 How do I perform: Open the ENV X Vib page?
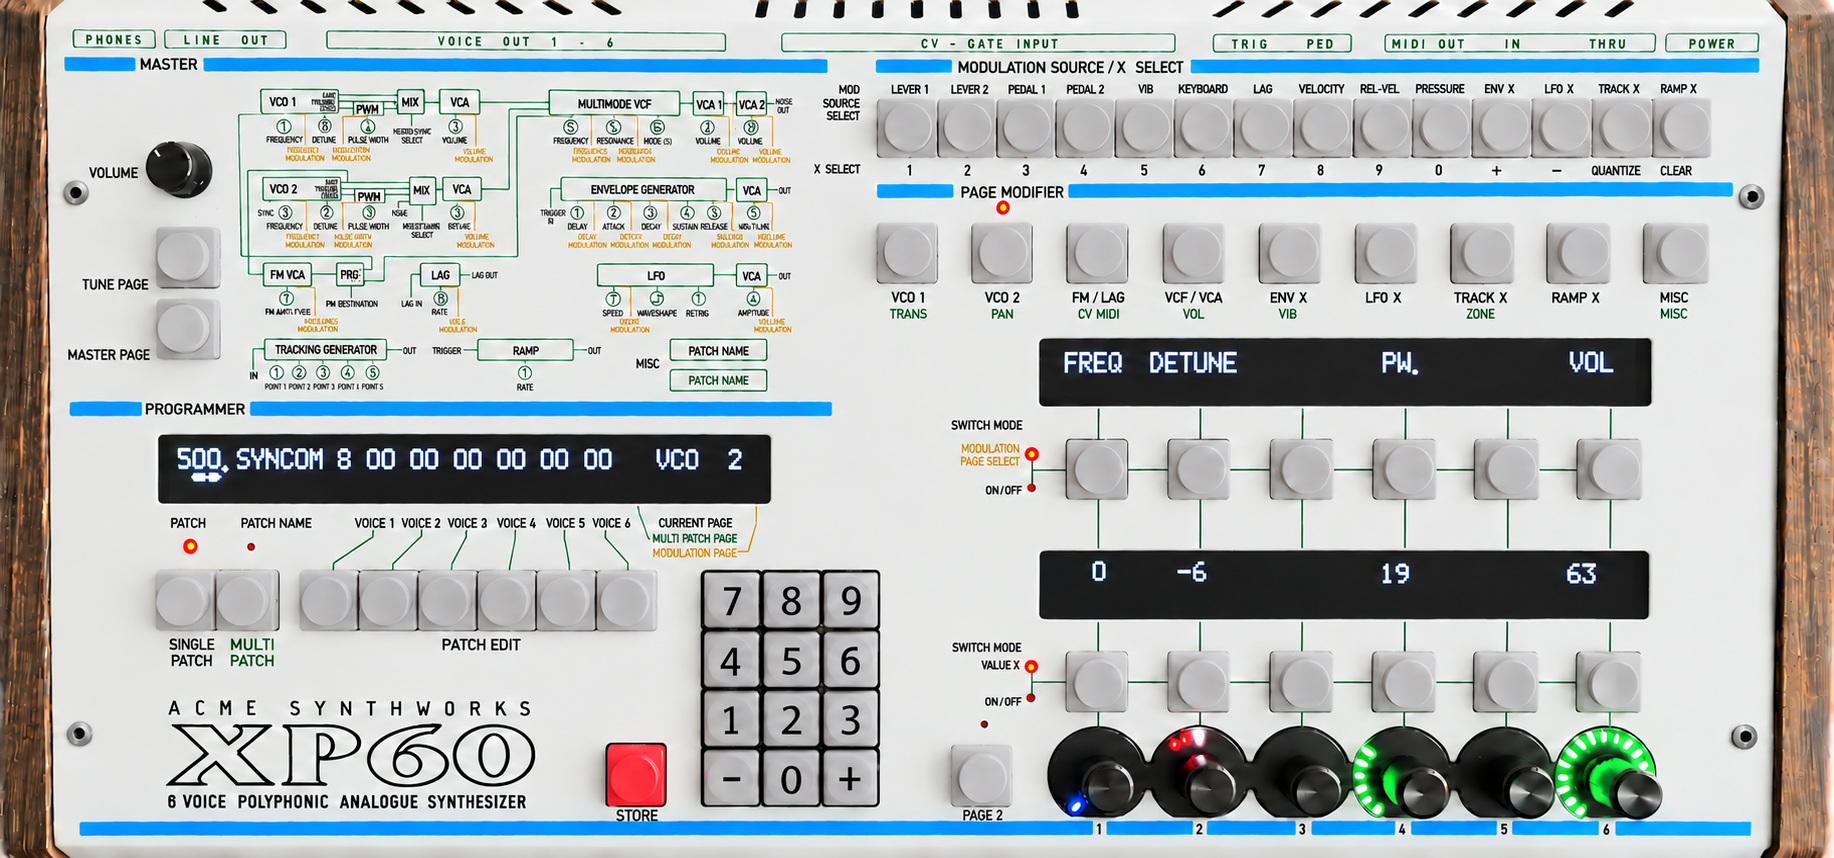1290,253
